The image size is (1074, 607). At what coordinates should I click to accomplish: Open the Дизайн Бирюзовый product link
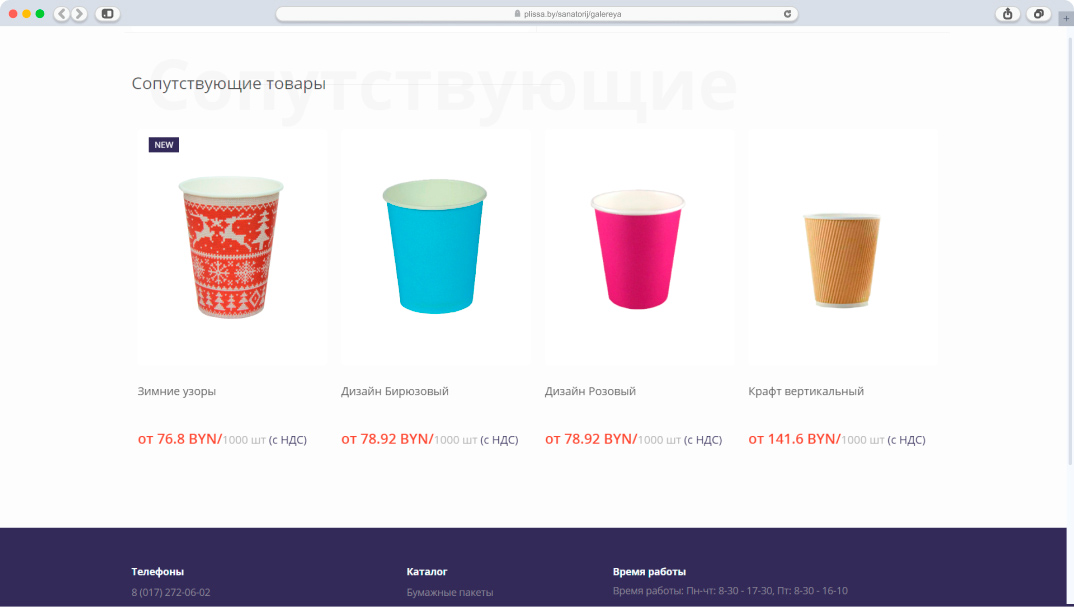395,391
